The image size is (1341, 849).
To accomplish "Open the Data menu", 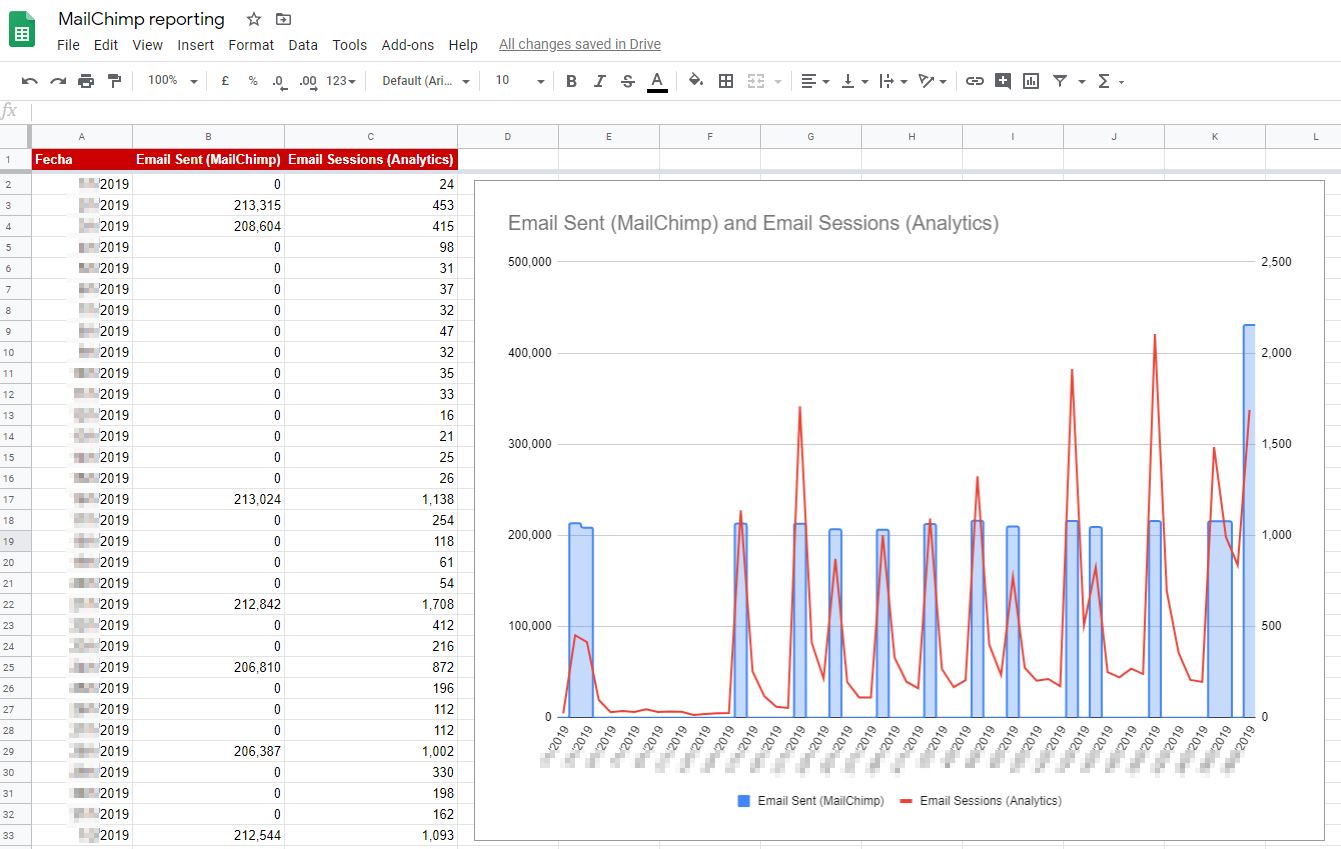I will click(x=303, y=45).
